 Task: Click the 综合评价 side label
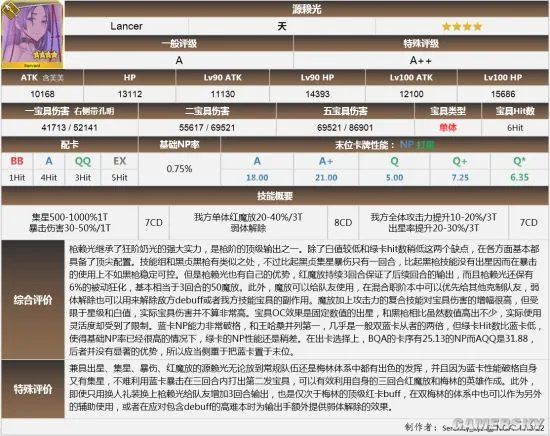pyautogui.click(x=33, y=300)
